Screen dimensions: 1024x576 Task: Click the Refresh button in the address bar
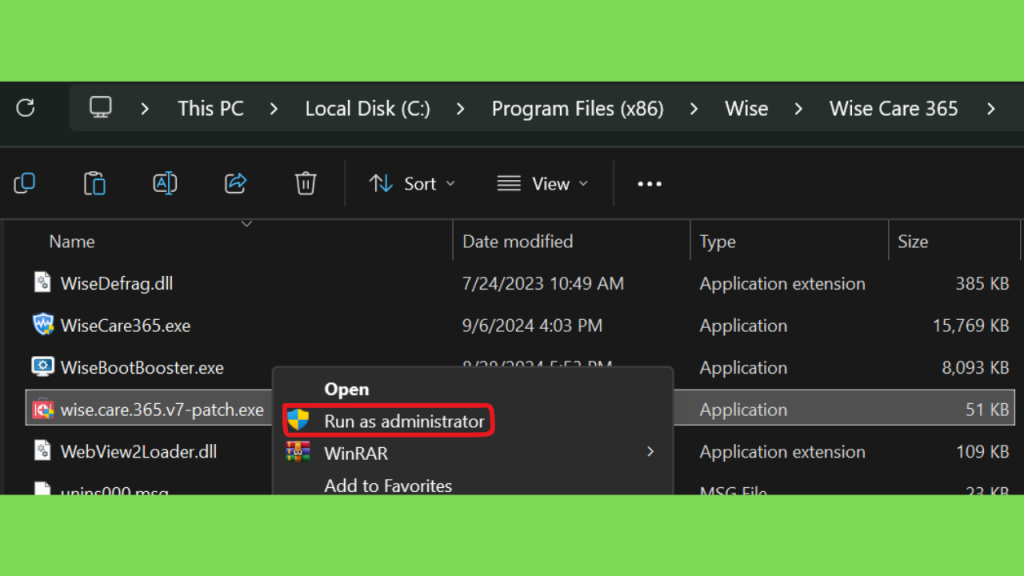(x=26, y=108)
